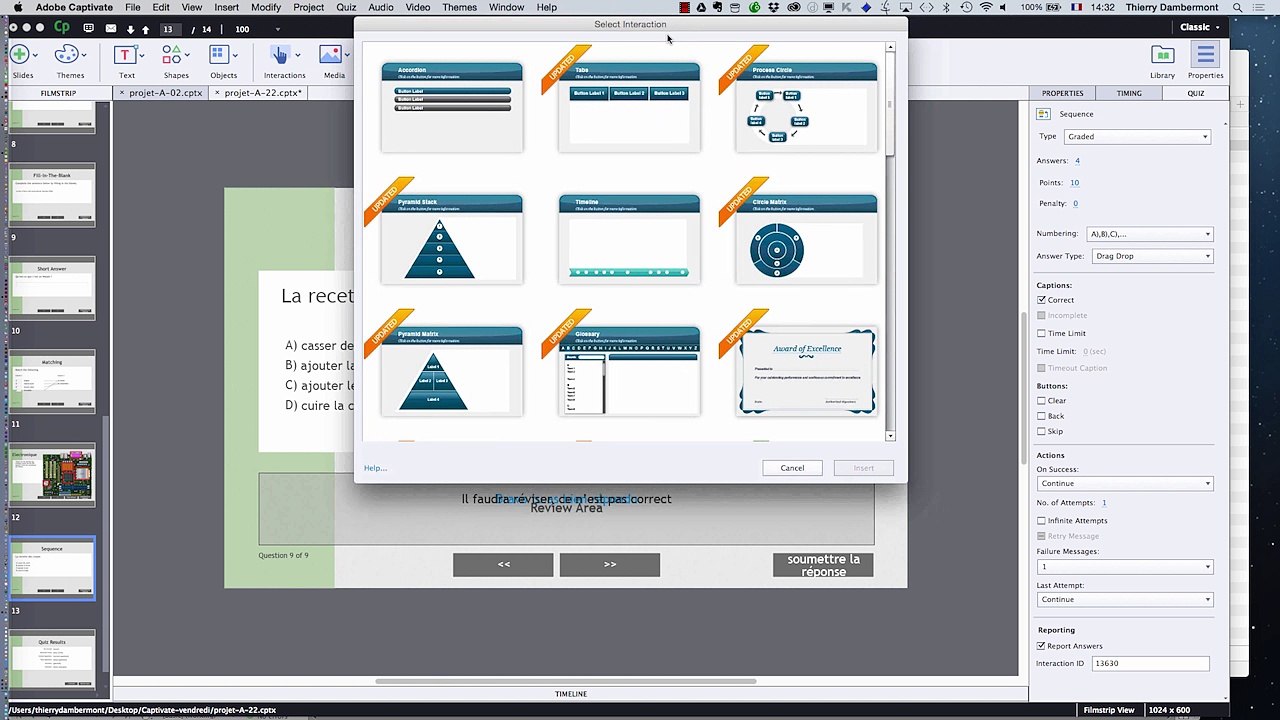Toggle the Properties panel icon
Viewport: 1280px width, 720px height.
(x=1205, y=55)
